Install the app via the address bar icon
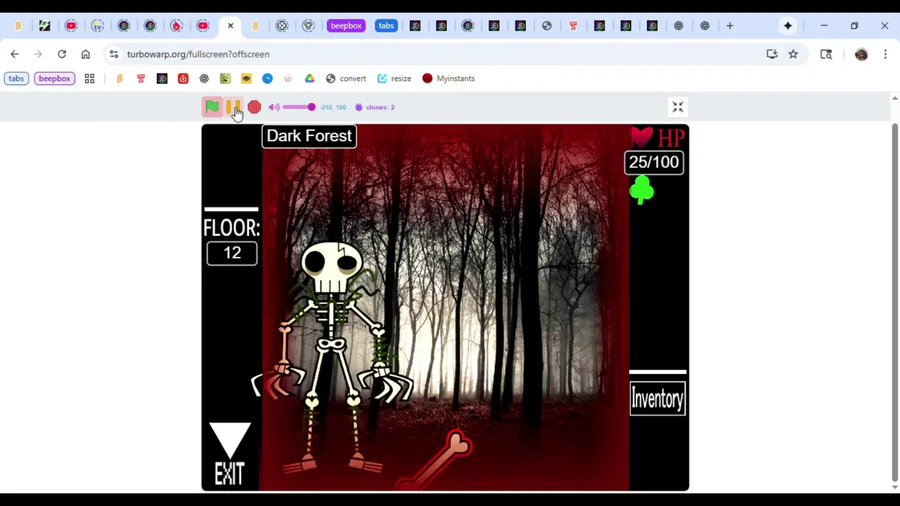Viewport: 900px width, 506px height. [x=772, y=54]
